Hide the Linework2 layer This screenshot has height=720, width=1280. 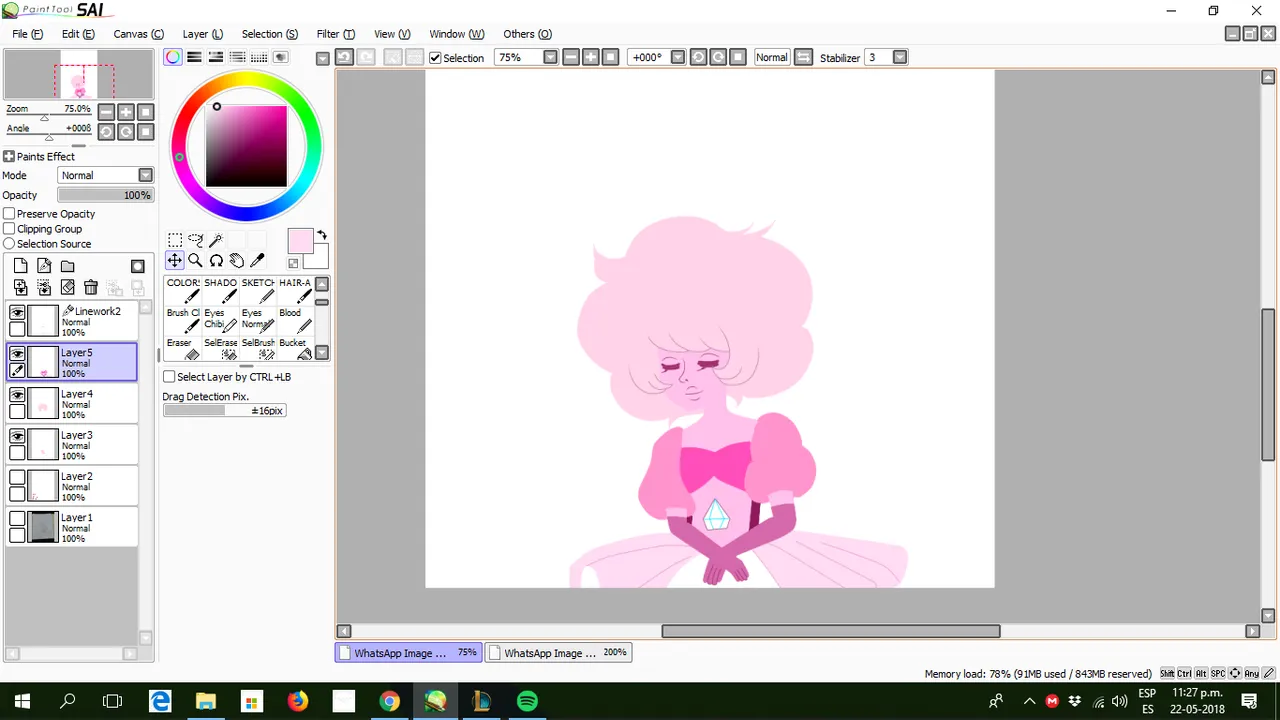[17, 313]
